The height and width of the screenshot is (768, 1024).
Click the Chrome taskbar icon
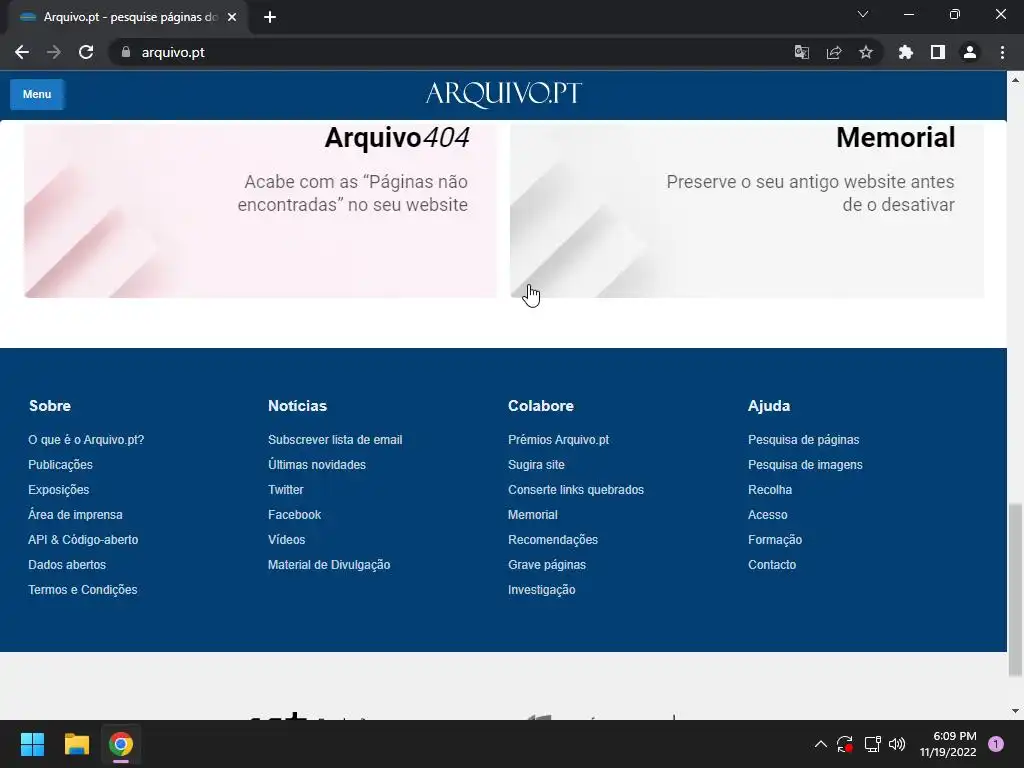[121, 744]
